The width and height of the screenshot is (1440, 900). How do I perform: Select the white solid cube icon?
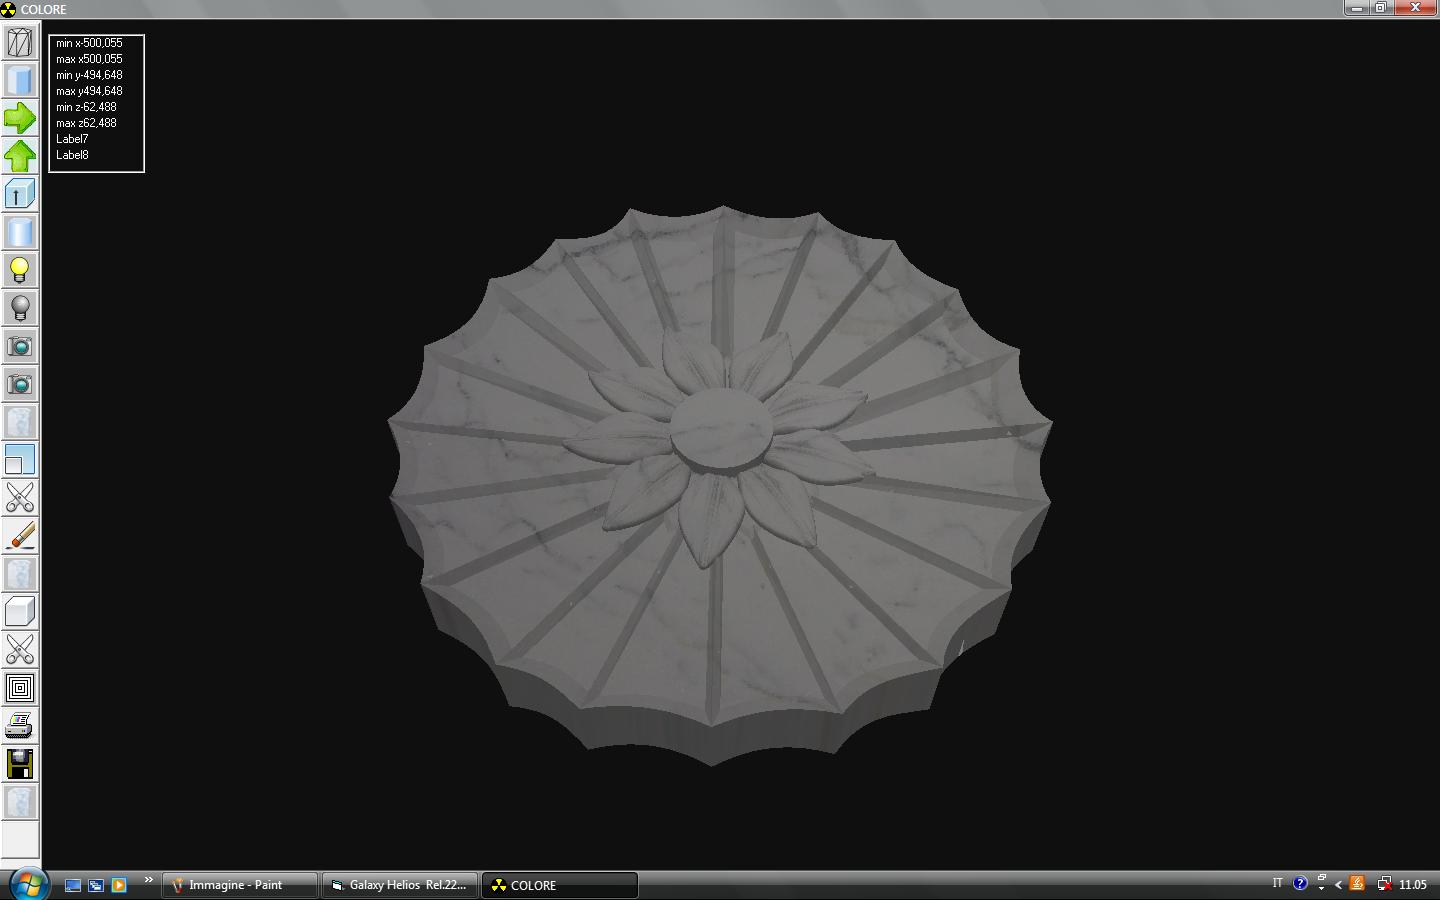(20, 612)
